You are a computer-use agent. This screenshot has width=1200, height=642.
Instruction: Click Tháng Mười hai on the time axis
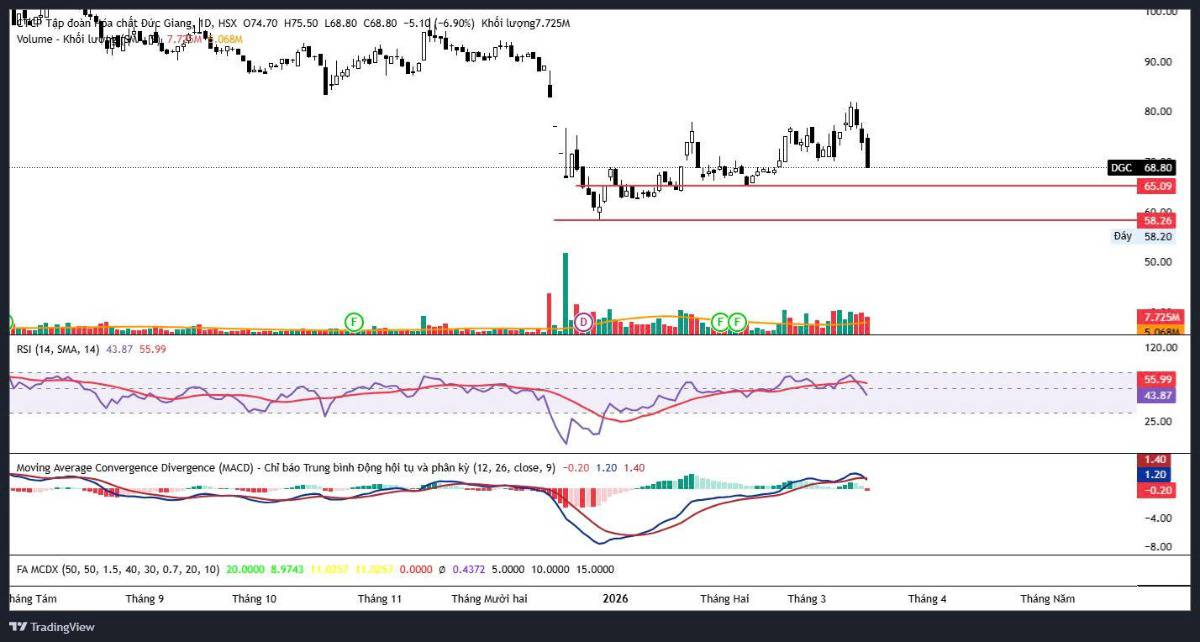489,599
